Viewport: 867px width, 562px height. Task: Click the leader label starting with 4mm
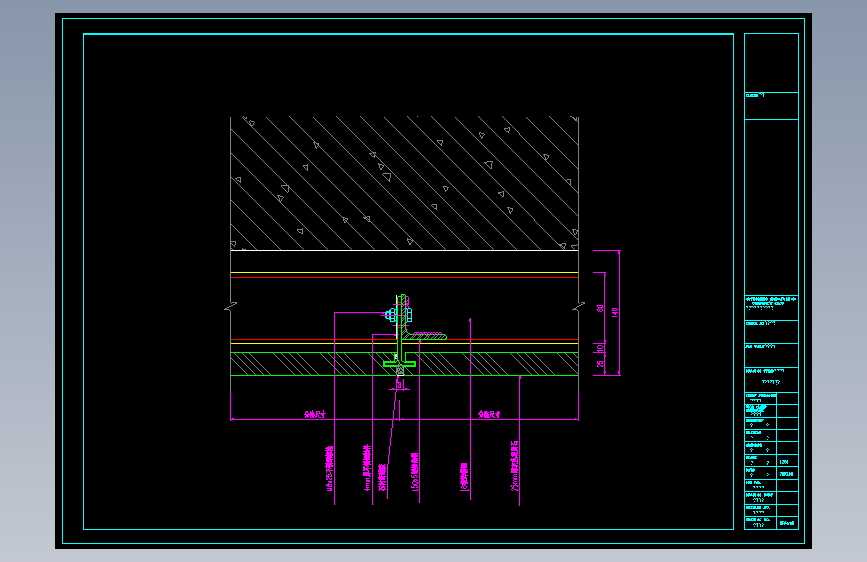367,467
